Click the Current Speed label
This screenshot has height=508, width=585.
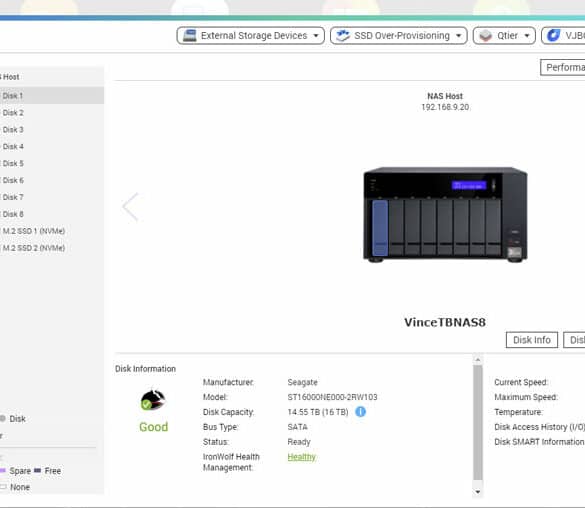521,382
